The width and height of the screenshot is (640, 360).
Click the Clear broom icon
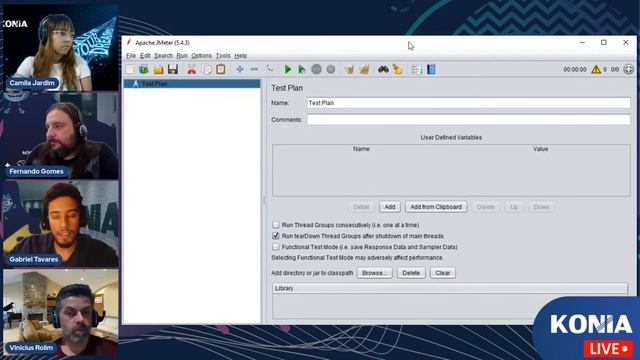coord(349,69)
